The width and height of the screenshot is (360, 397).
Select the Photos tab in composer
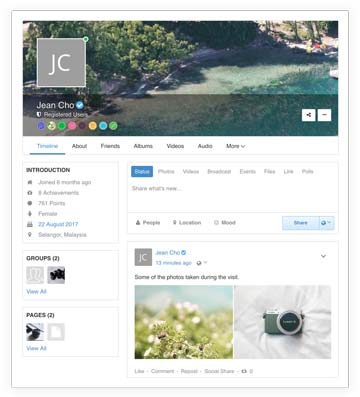tap(166, 171)
